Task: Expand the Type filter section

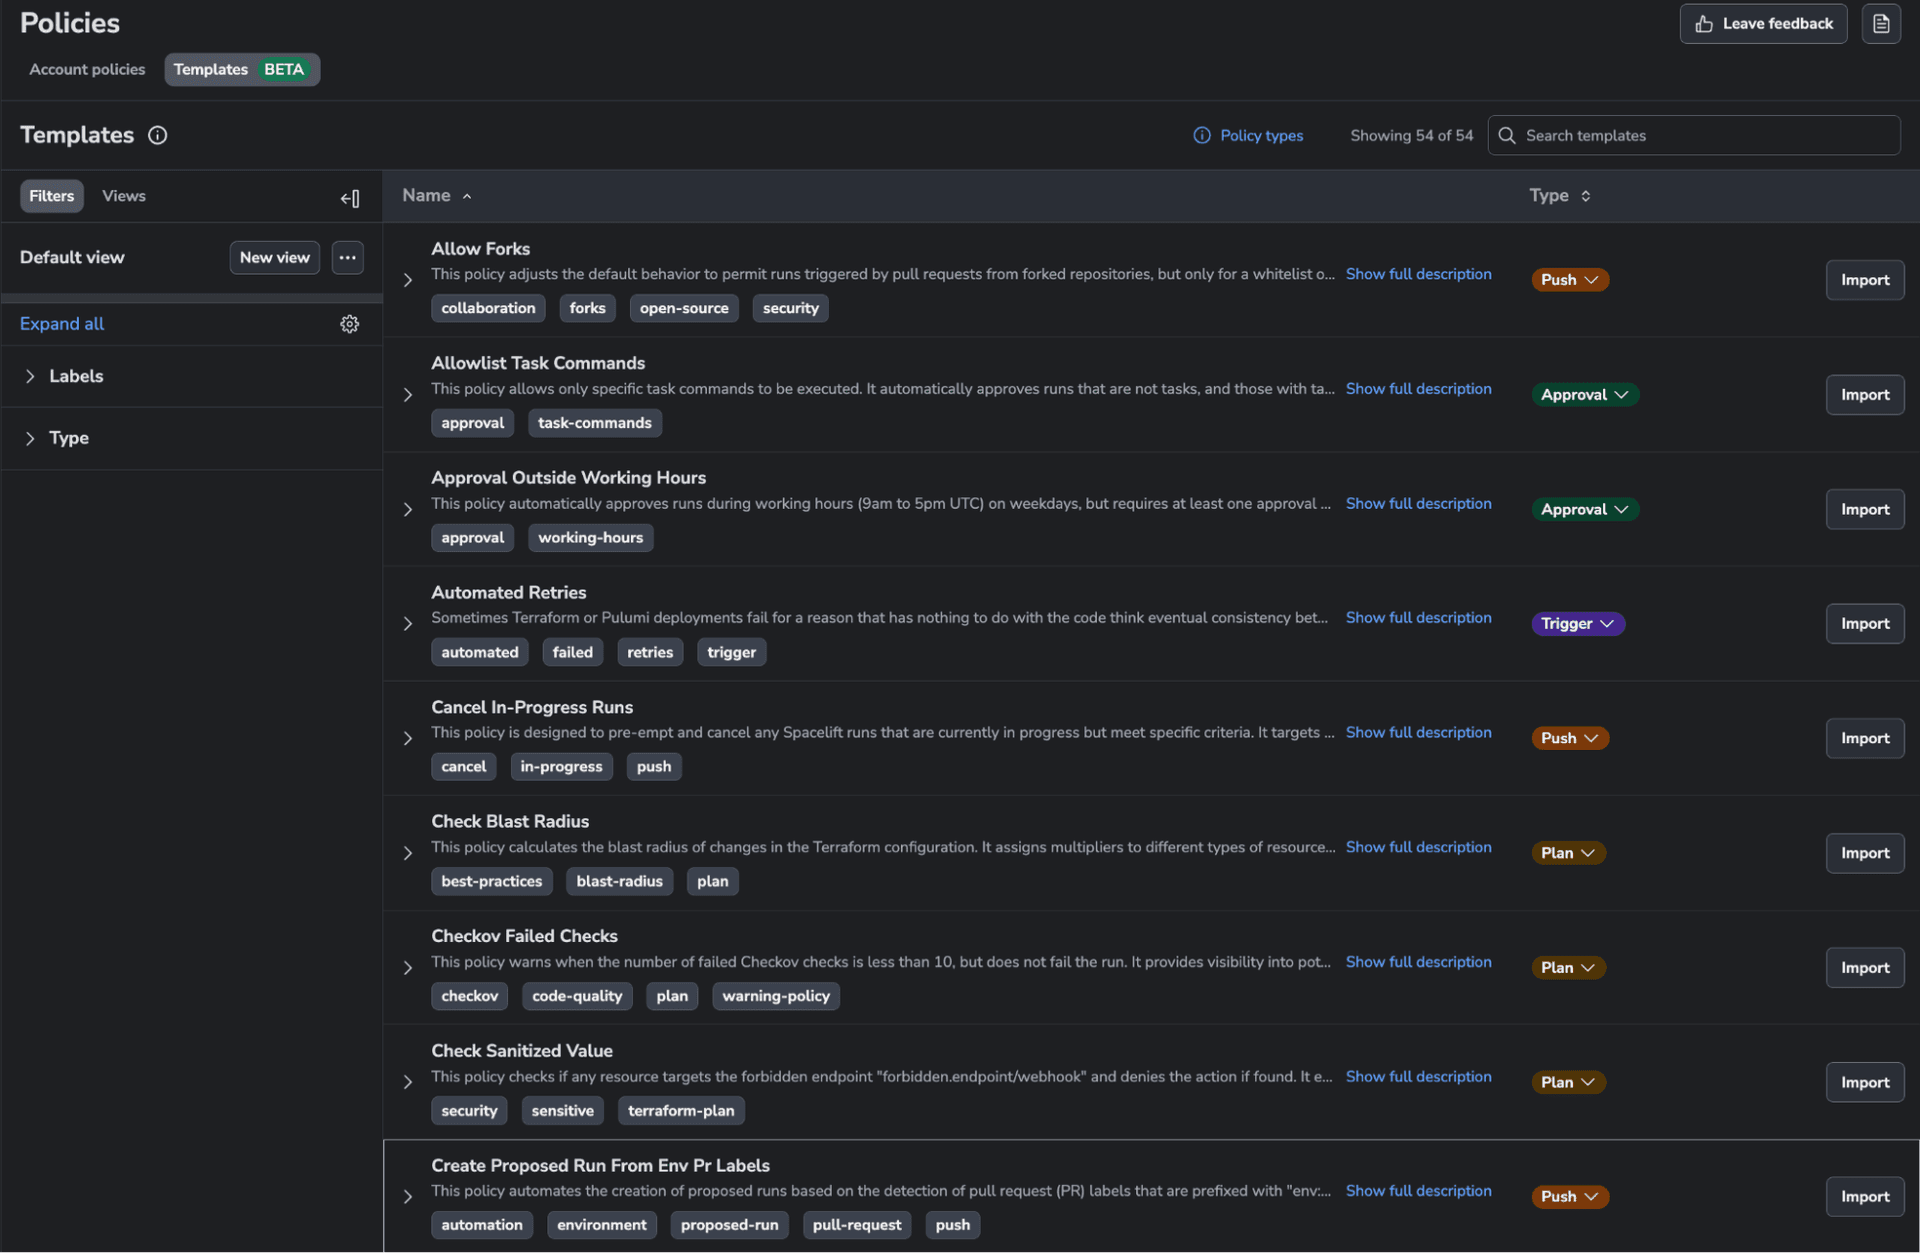Action: point(31,438)
